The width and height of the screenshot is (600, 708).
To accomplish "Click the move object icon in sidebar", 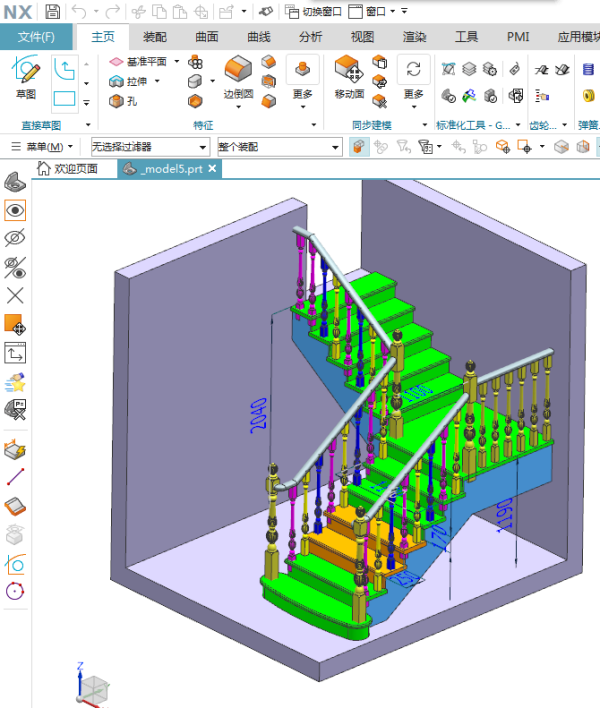I will [15, 325].
